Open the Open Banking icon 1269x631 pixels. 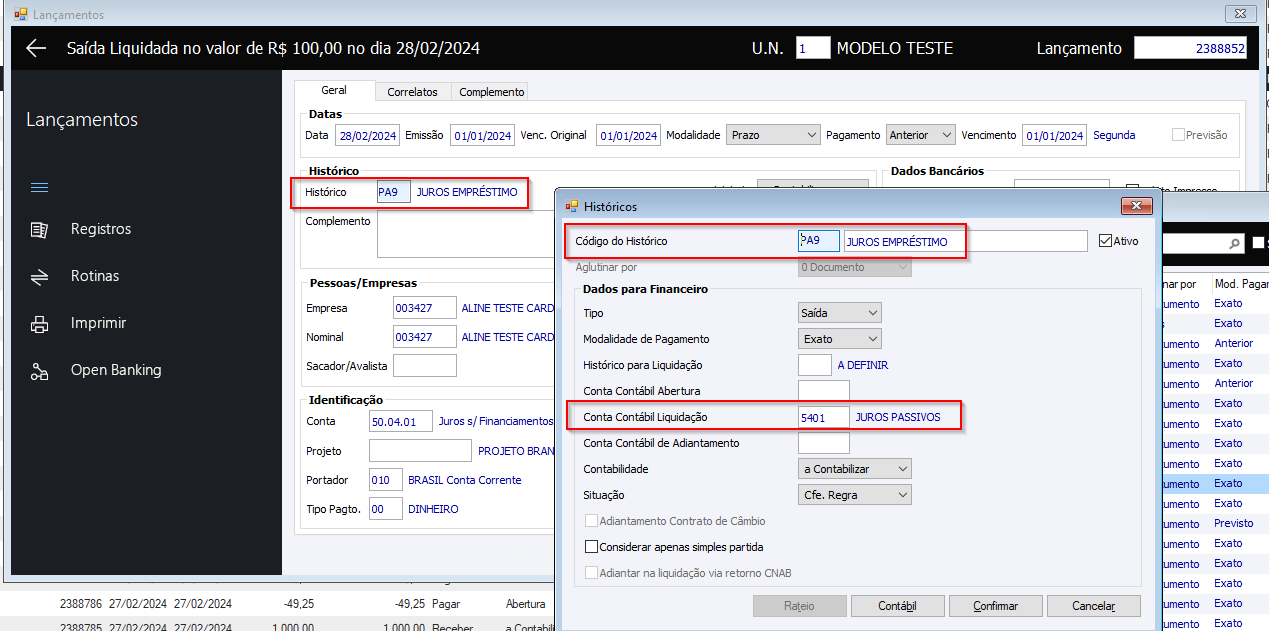(39, 371)
